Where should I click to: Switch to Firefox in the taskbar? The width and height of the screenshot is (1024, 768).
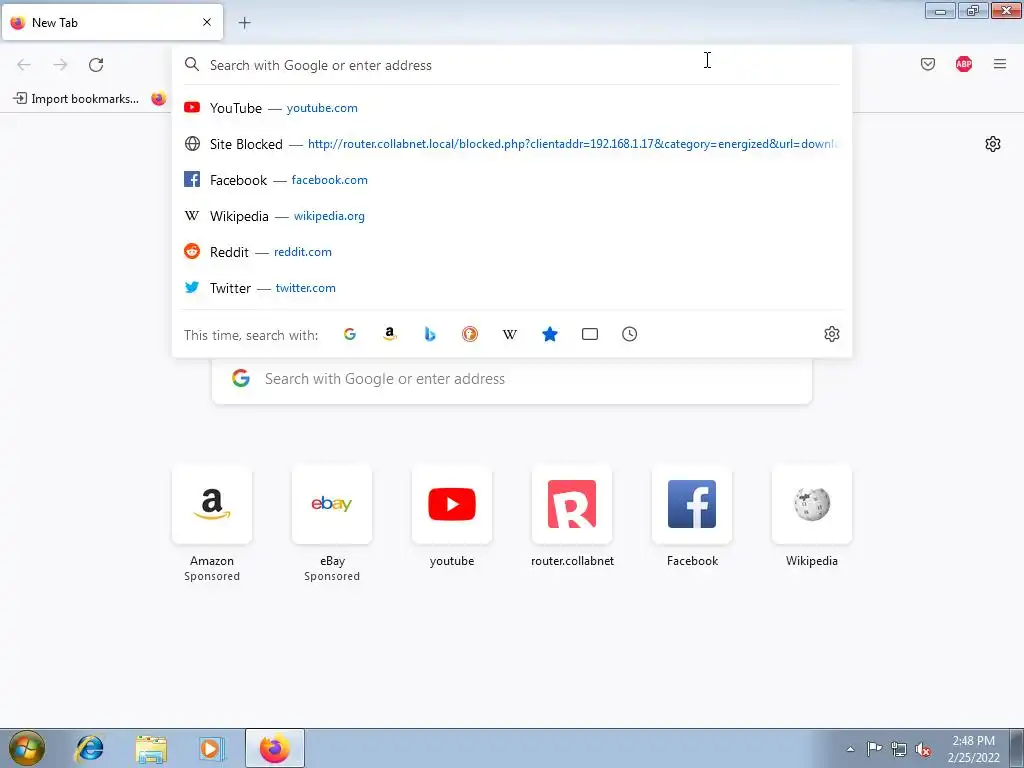pyautogui.click(x=275, y=748)
